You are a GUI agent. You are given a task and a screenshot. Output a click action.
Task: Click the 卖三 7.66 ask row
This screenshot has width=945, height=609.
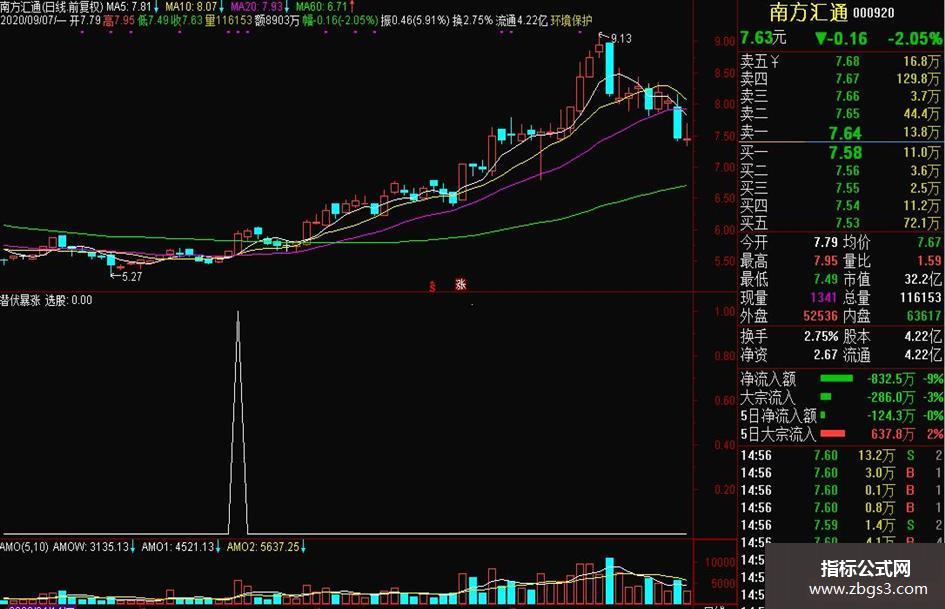coord(840,96)
